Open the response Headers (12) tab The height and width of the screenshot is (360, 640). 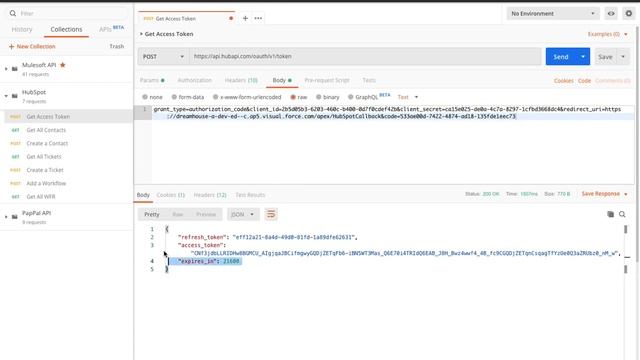pos(210,195)
